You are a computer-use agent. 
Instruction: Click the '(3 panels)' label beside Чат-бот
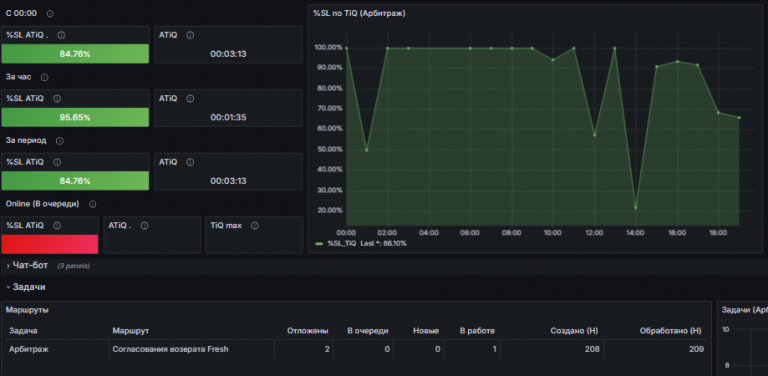73,266
